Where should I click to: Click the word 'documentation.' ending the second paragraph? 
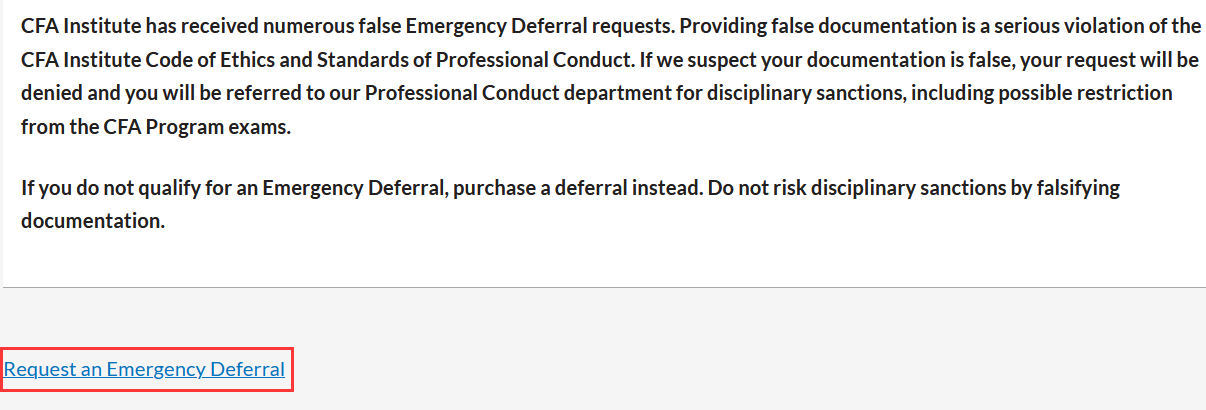pyautogui.click(x=92, y=221)
